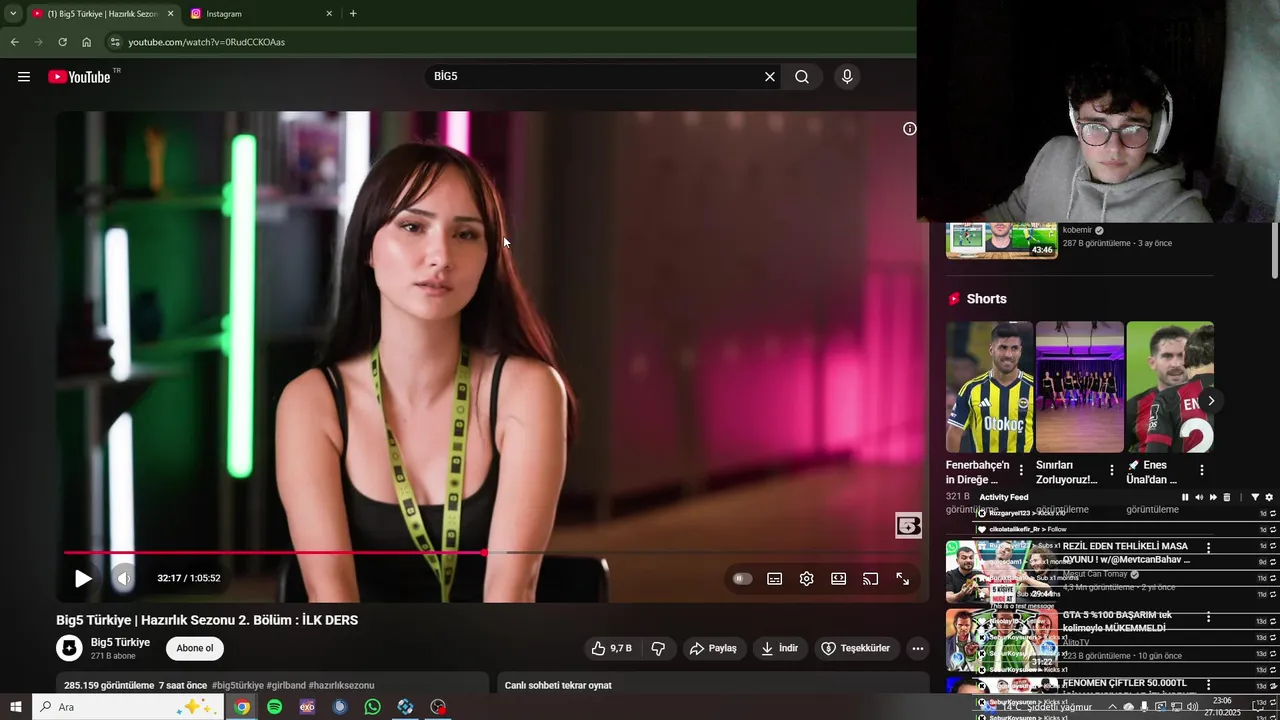The height and width of the screenshot is (720, 1280).
Task: Open video player settings gear
Action: (x=806, y=578)
